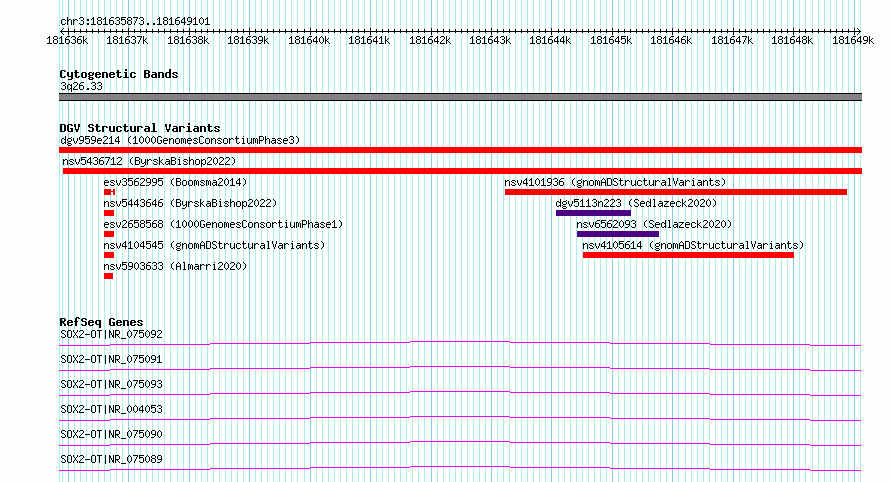Open the nsv6562093 (Sedlazeck2020) label
Viewport: 890px width, 482px height.
click(x=654, y=224)
